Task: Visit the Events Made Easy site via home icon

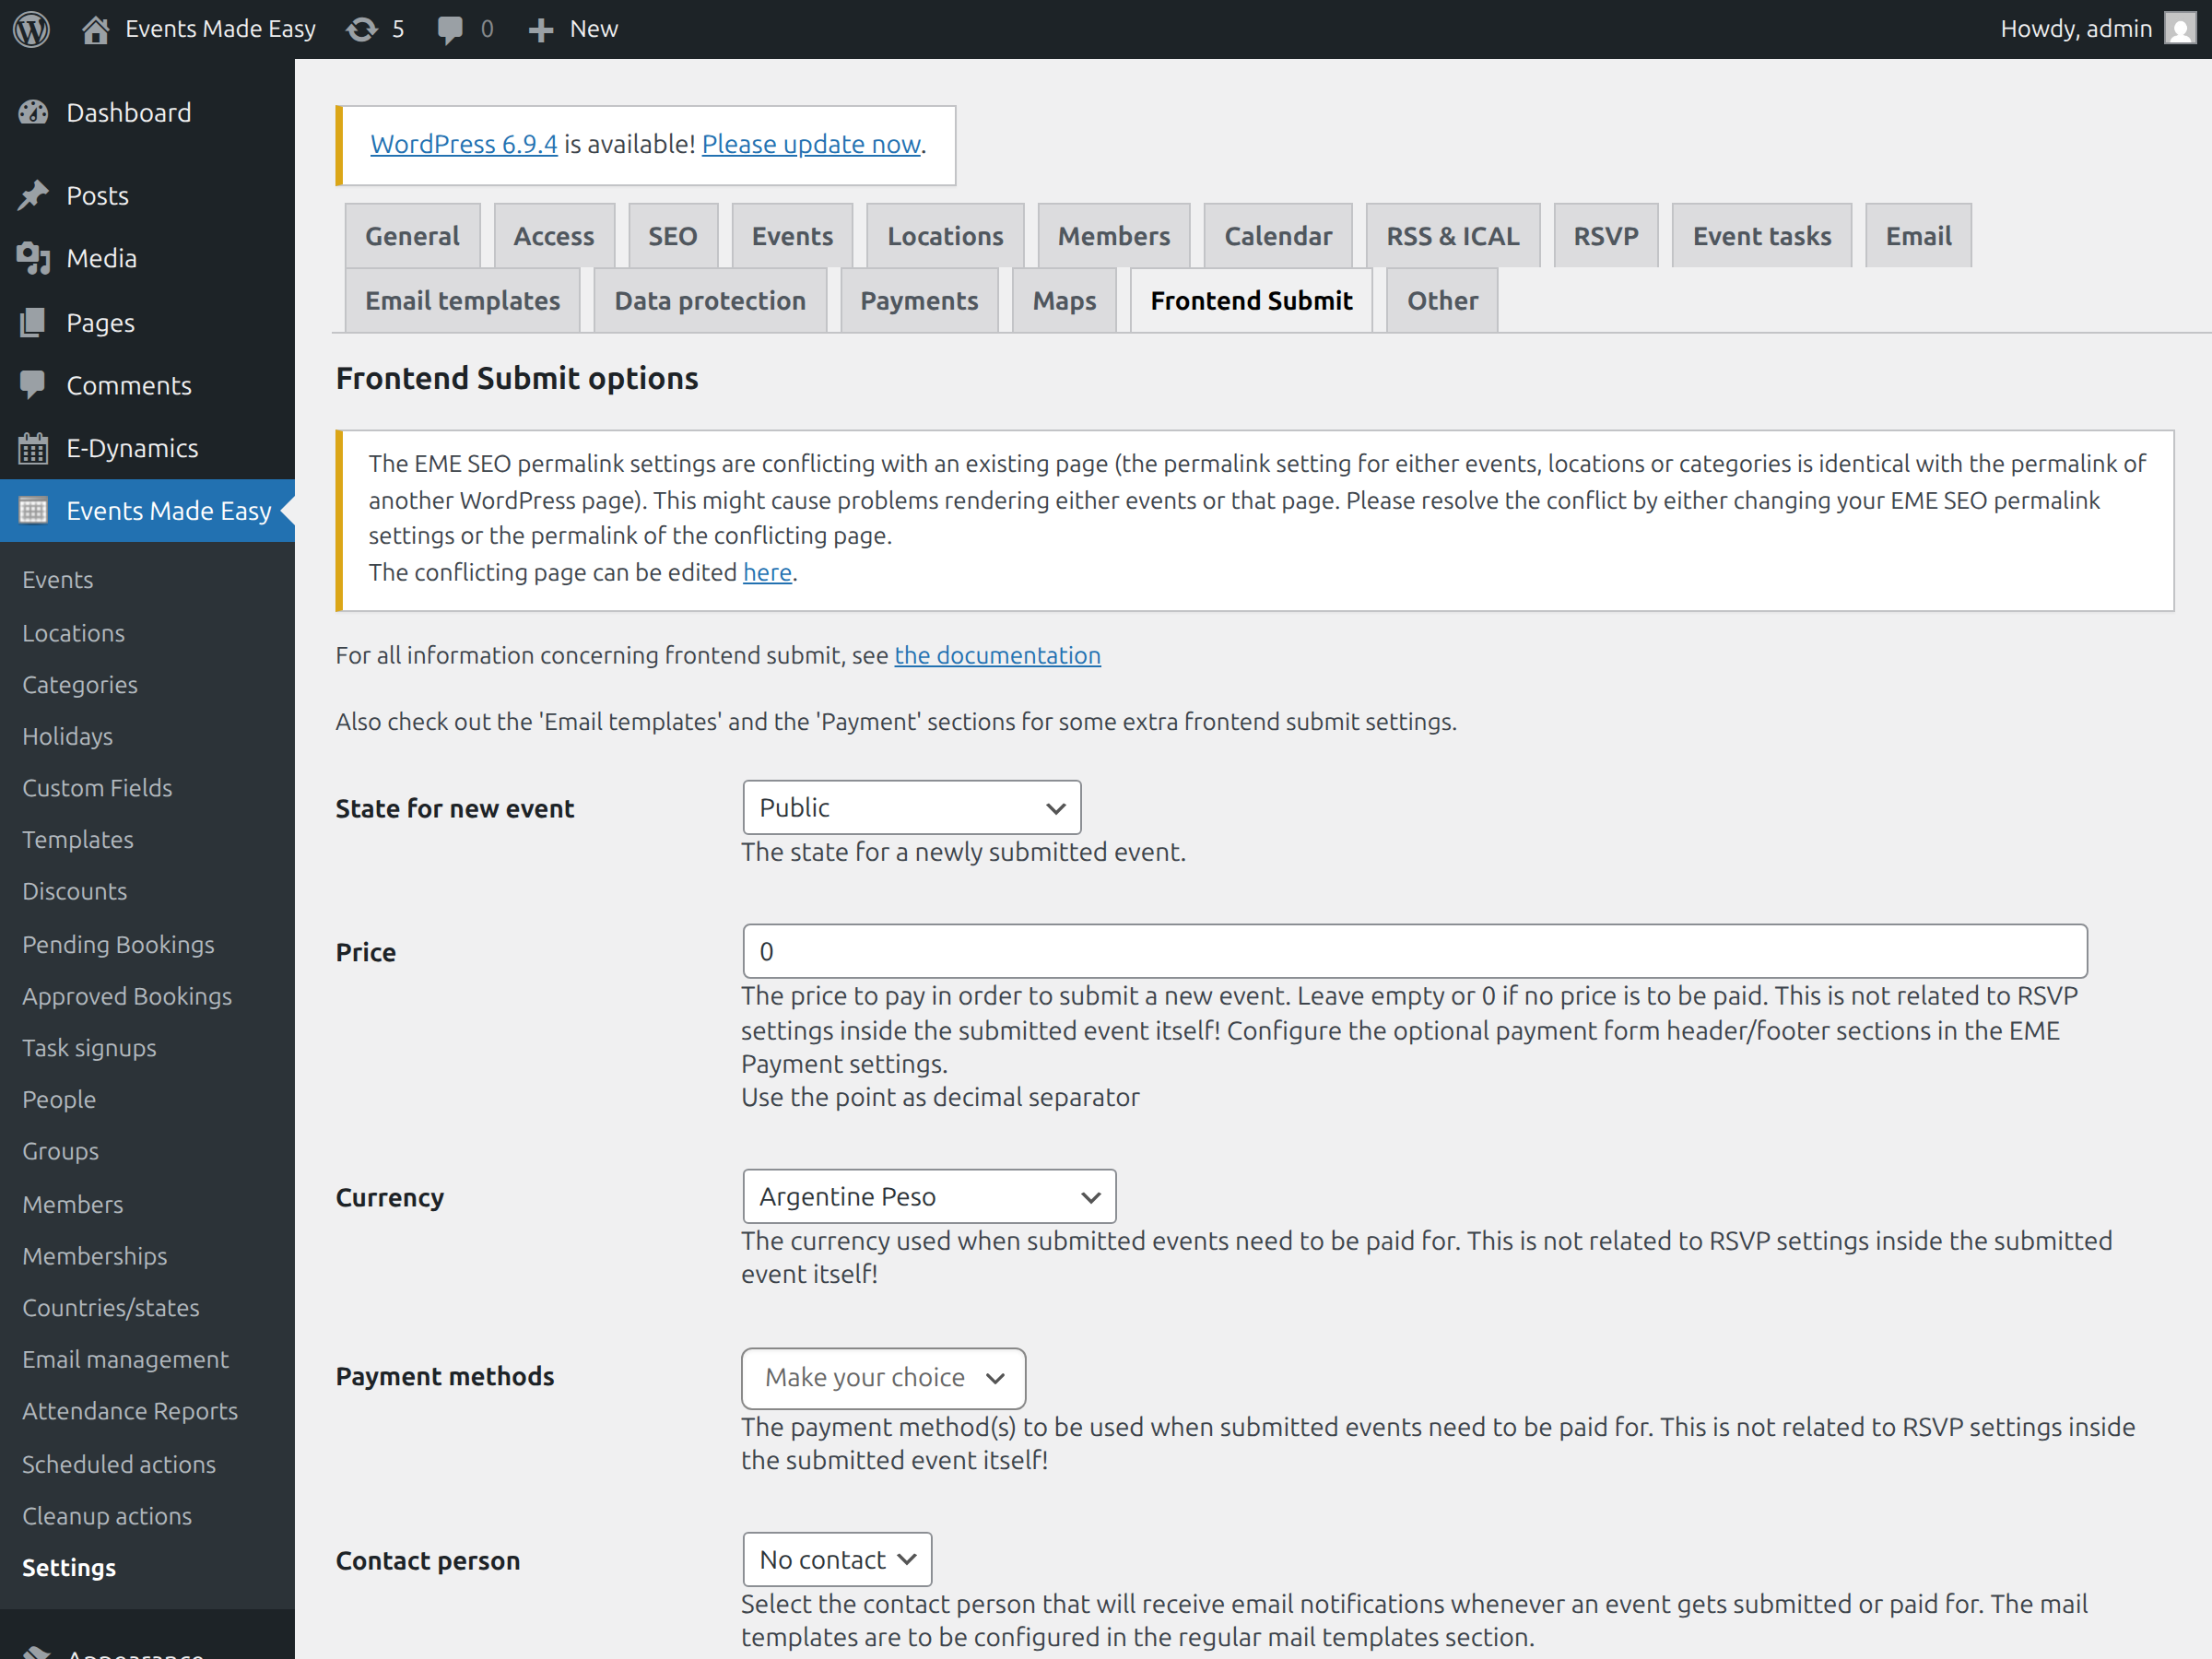Action: tap(96, 28)
